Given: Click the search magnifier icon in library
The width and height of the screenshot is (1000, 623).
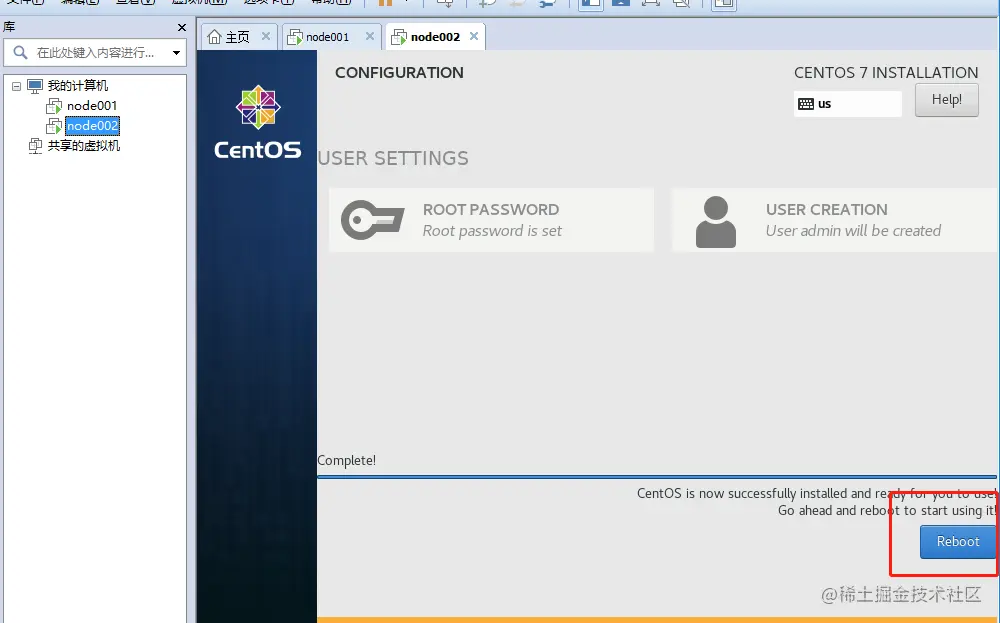Looking at the screenshot, I should point(20,52).
